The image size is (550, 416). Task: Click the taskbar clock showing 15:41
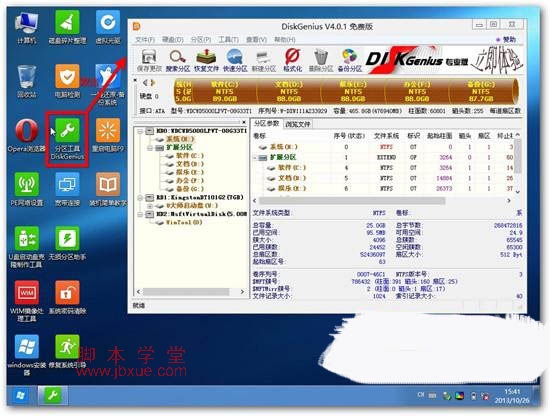tap(512, 396)
